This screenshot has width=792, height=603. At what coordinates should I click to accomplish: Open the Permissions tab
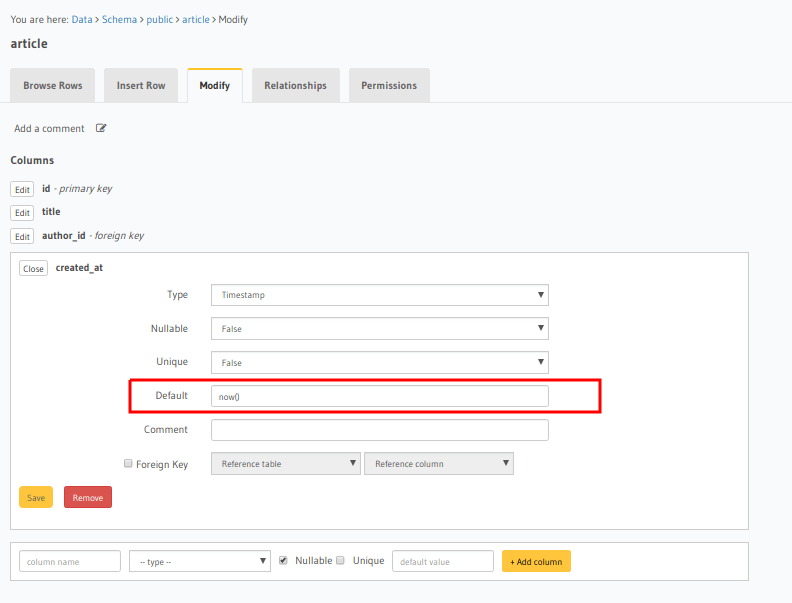tap(389, 86)
